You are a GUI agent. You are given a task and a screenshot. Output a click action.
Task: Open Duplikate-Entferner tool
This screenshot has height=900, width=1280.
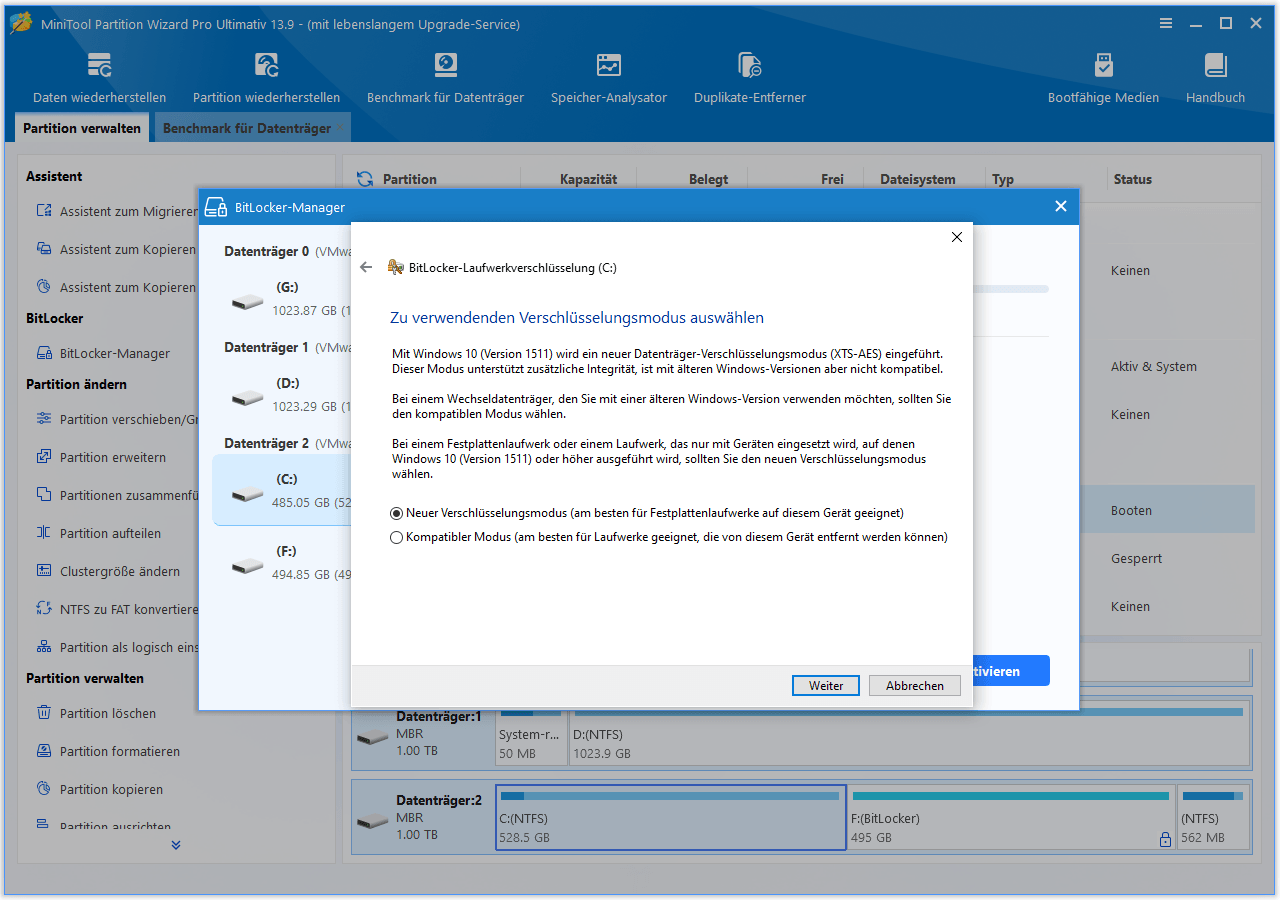[x=749, y=78]
